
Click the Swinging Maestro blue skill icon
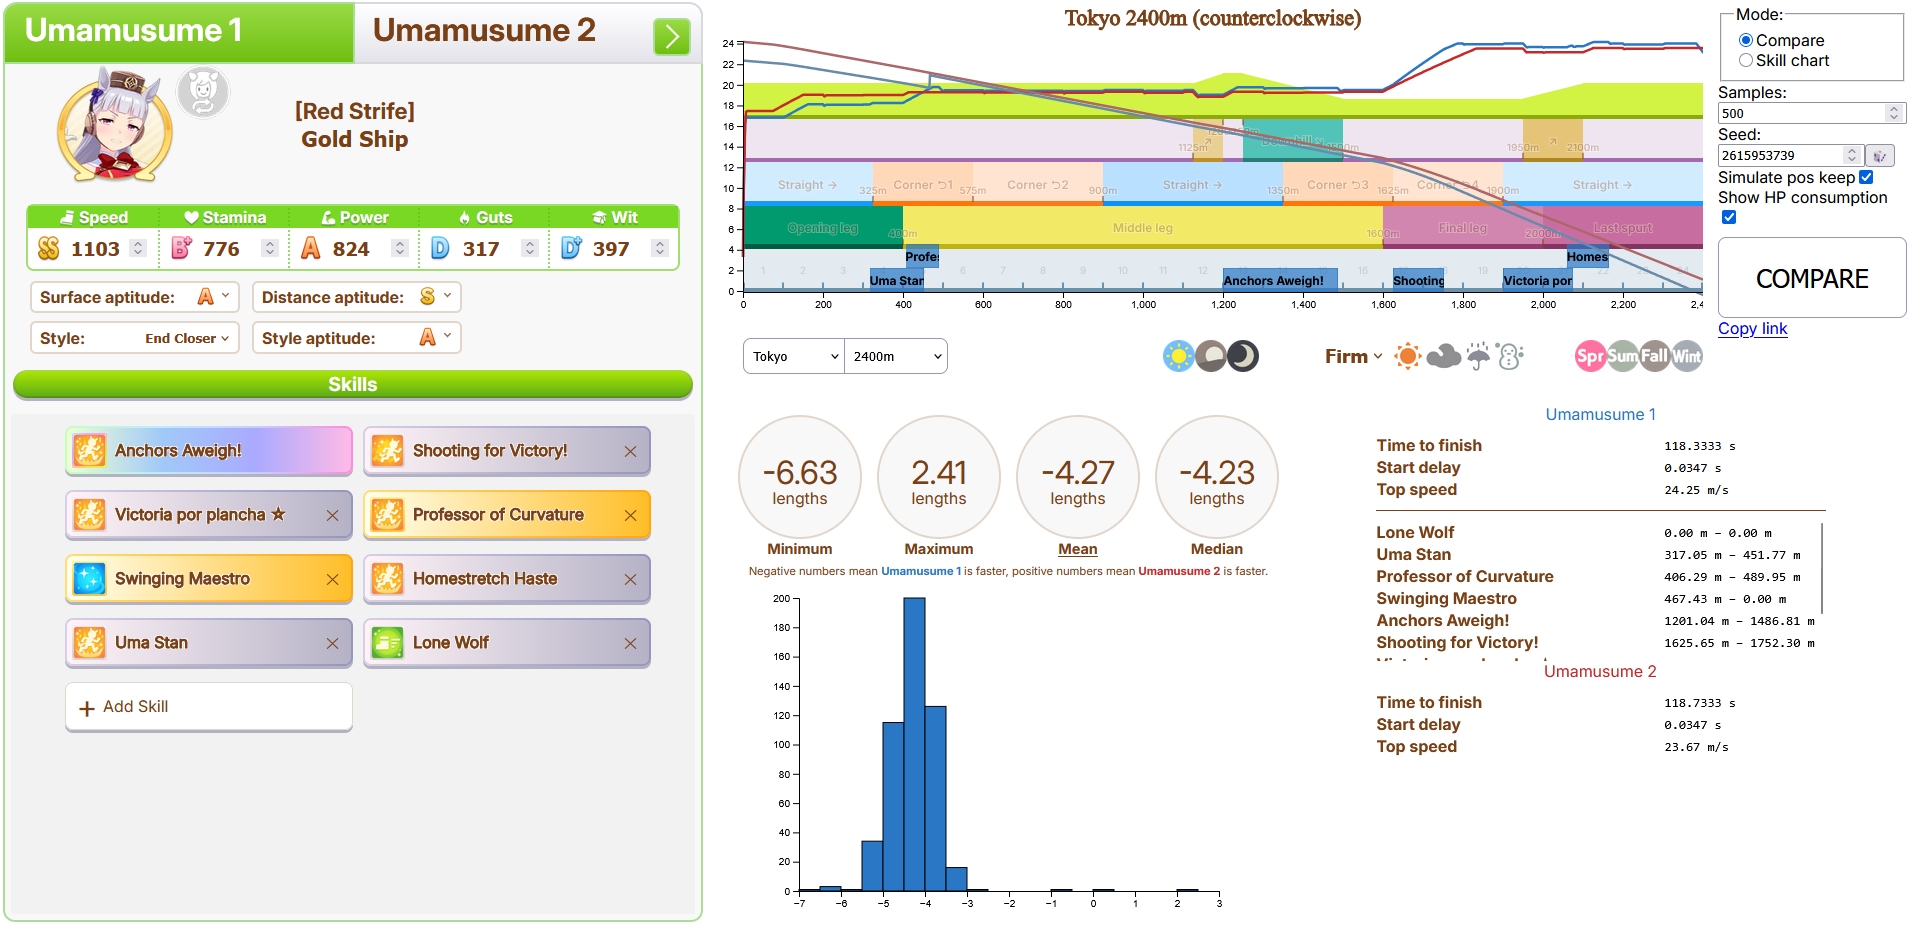[89, 579]
